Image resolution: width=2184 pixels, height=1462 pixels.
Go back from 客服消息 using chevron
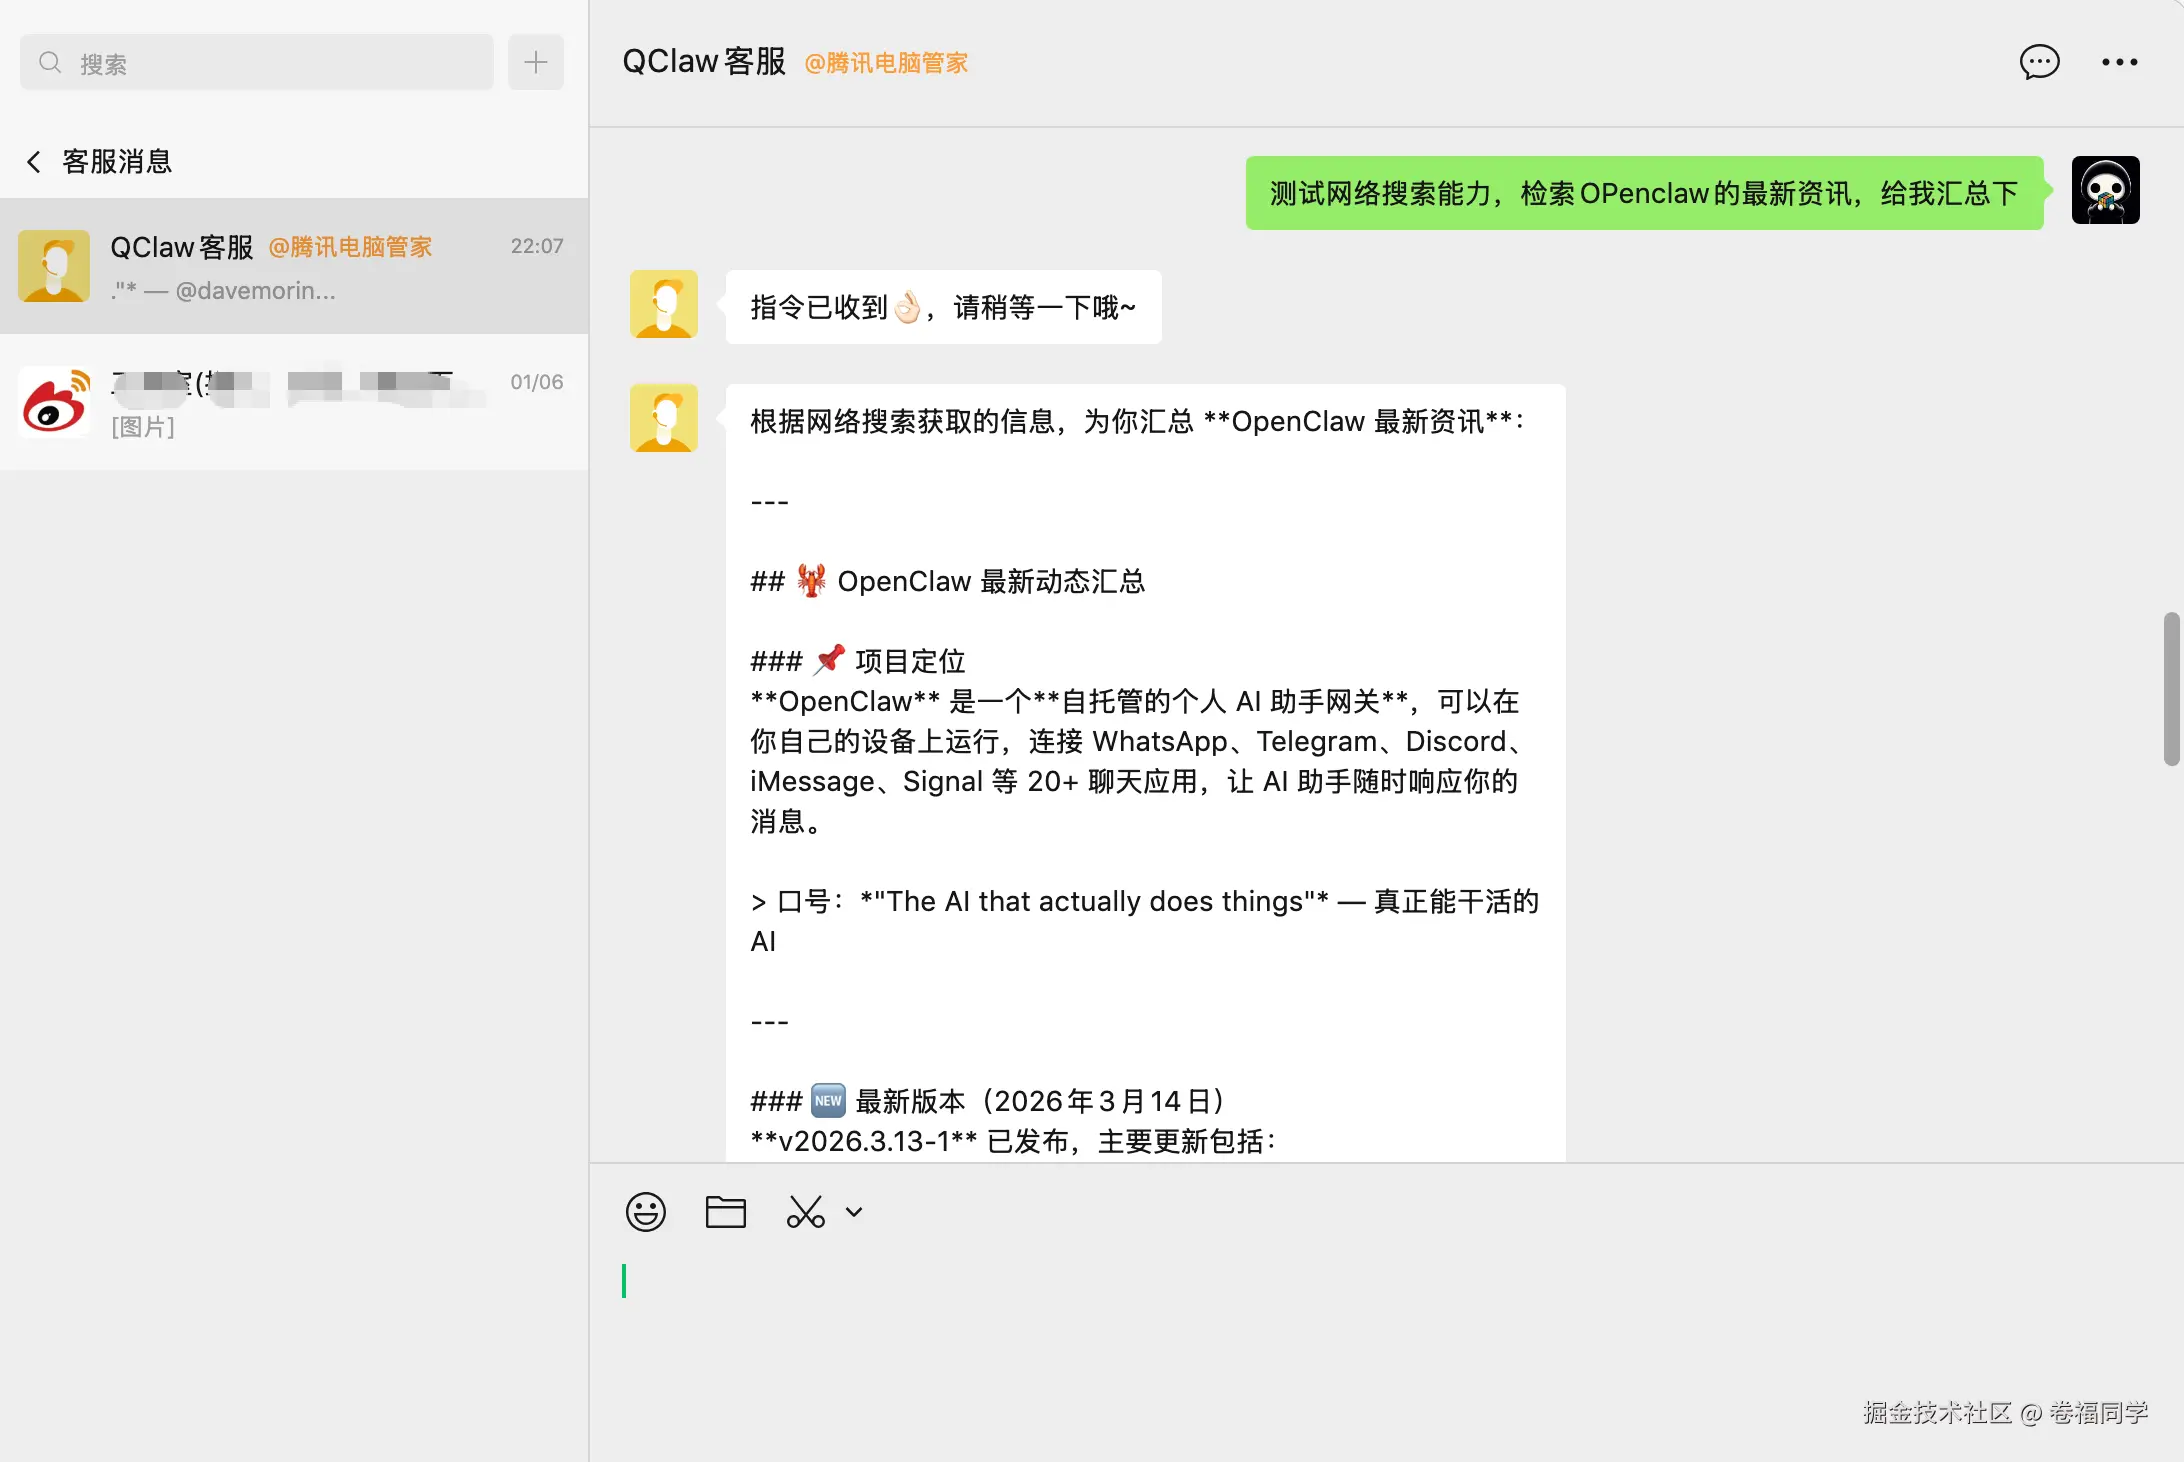34,162
